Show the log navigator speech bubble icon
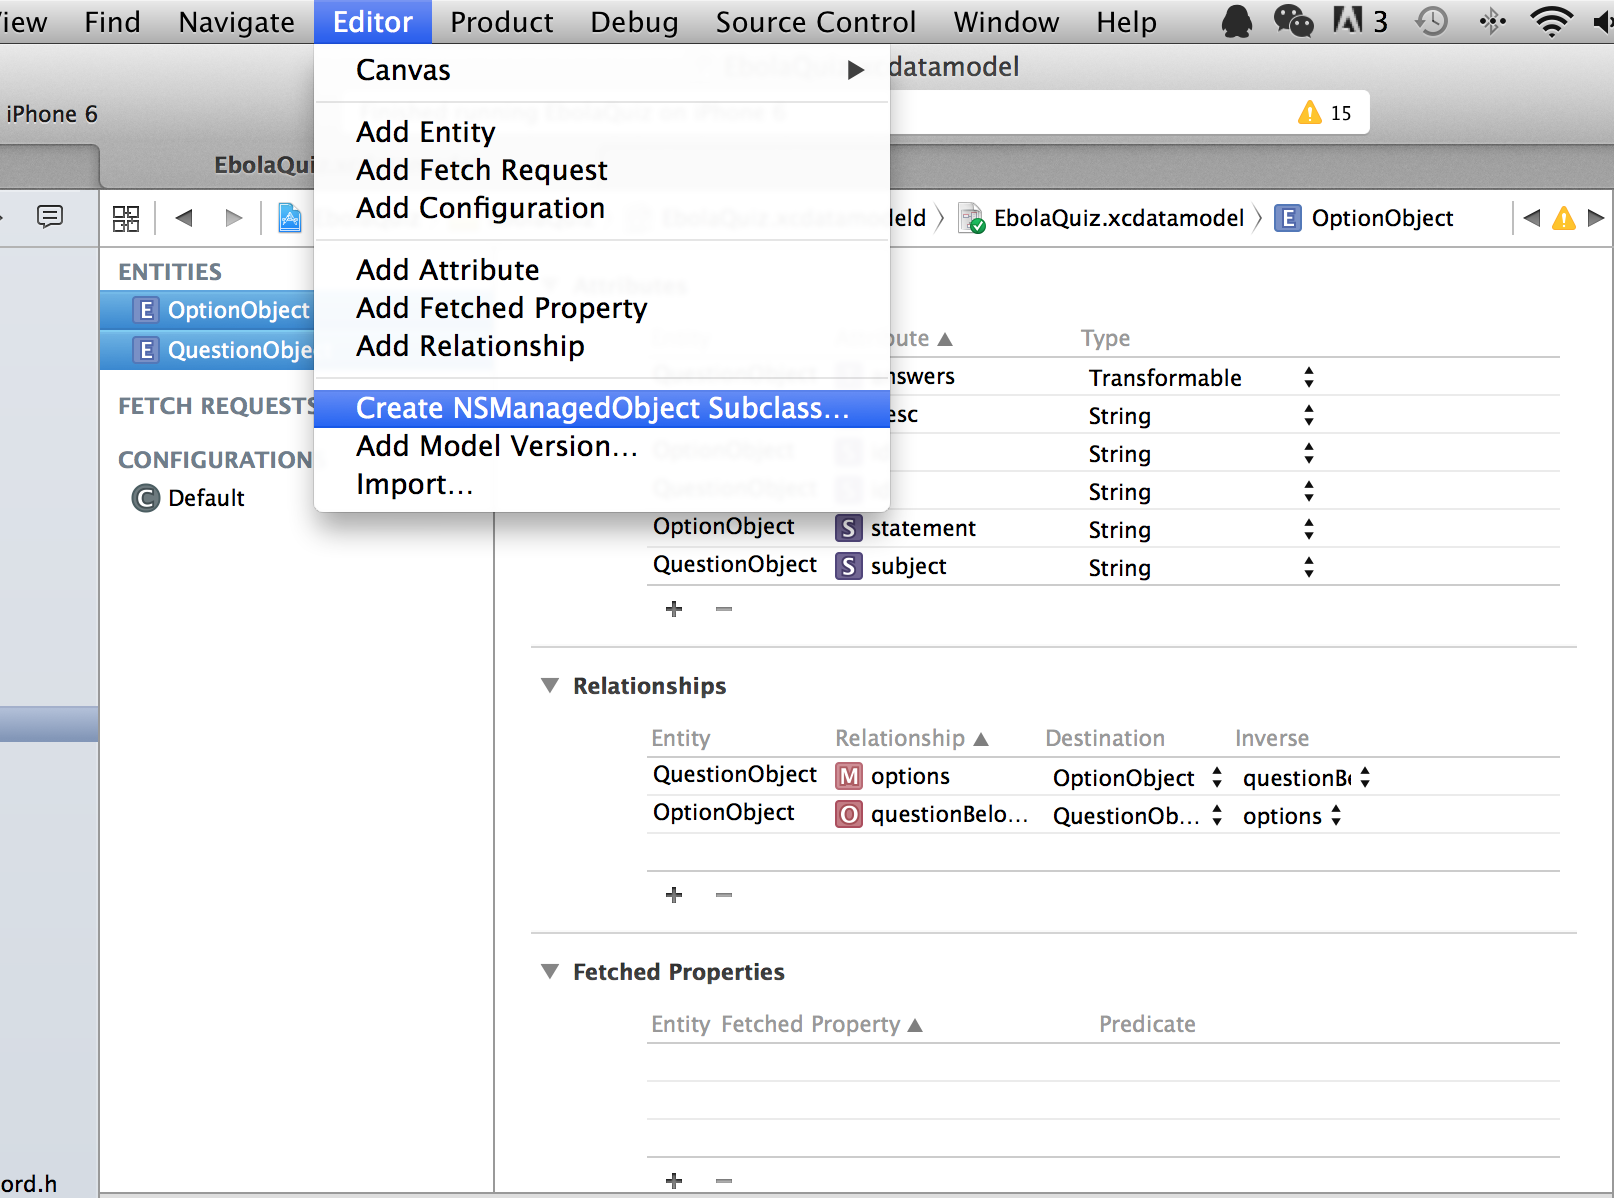Viewport: 1614px width, 1198px height. (49, 216)
